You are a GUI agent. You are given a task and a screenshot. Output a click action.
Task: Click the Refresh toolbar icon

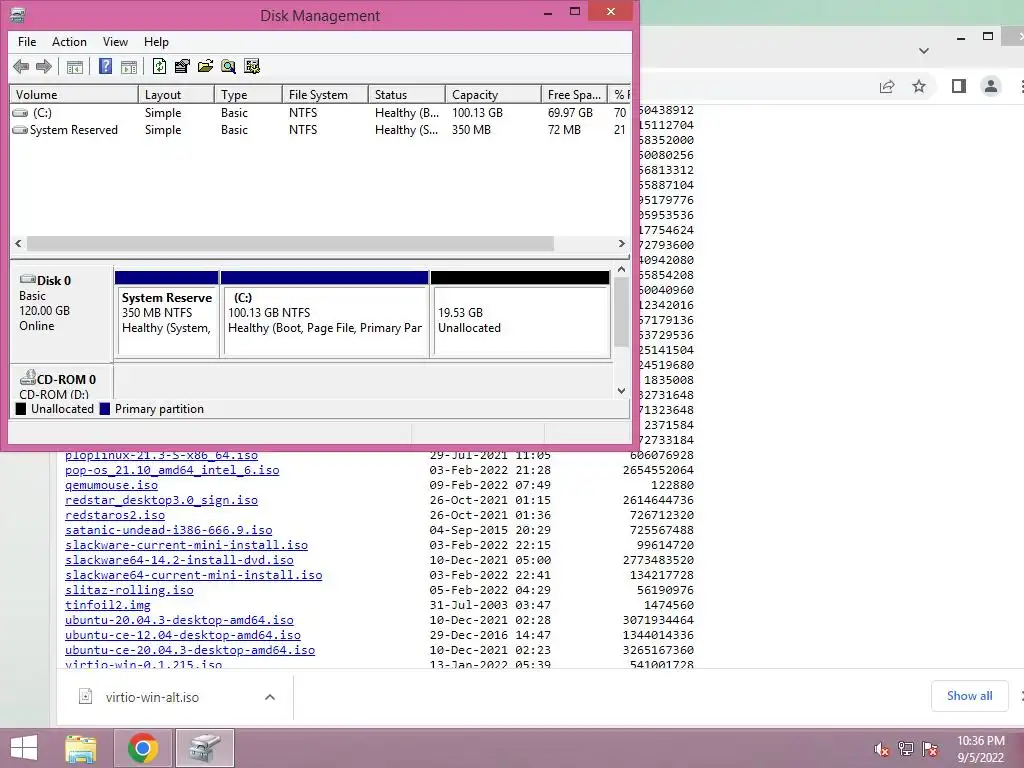pos(159,66)
